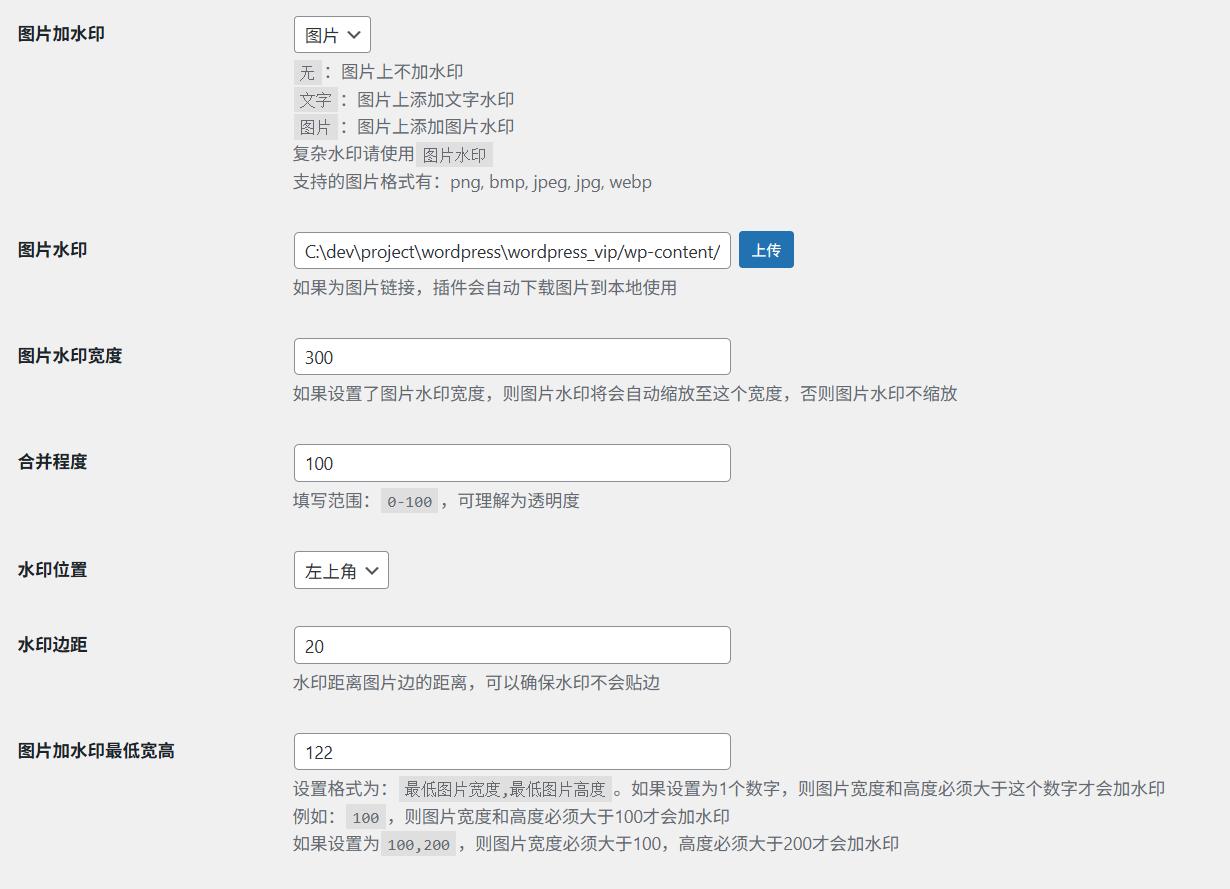The image size is (1230, 889).
Task: Click the 图片水印 tag after 复杂水印请使用
Action: pos(454,155)
